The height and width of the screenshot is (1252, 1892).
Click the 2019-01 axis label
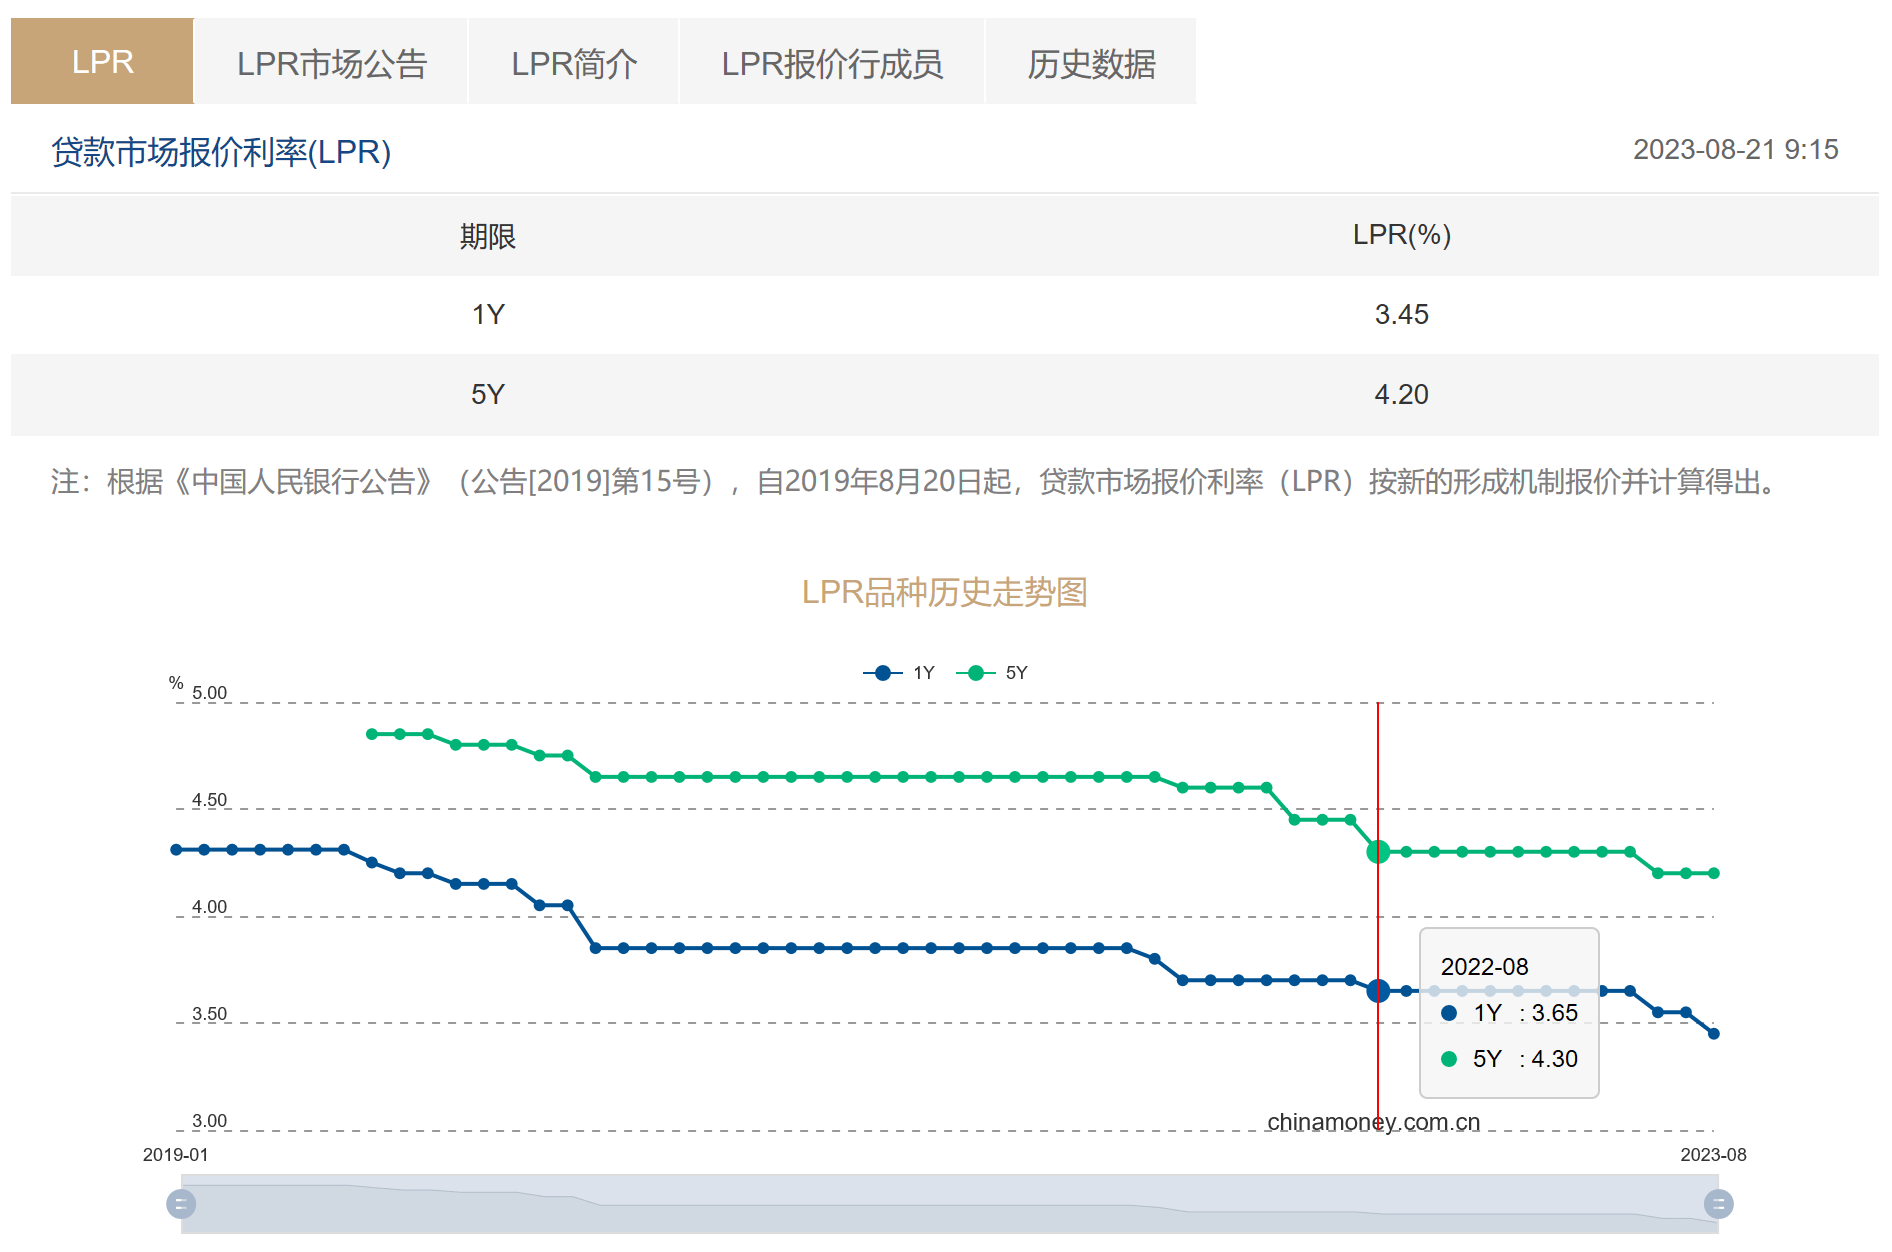pyautogui.click(x=176, y=1155)
